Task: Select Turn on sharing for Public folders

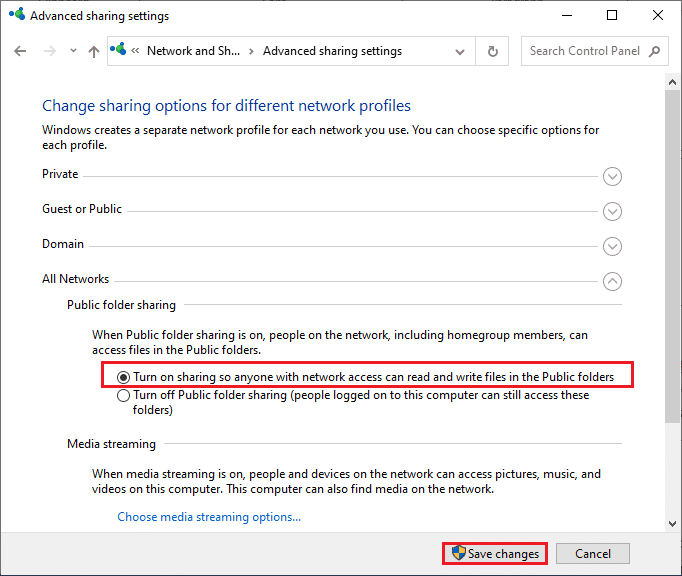Action: point(124,377)
